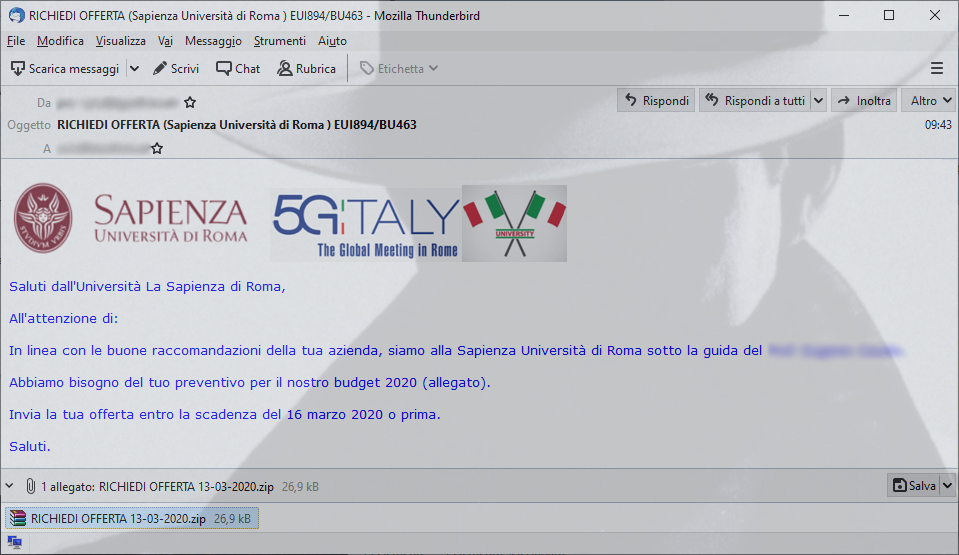Open the Vai menu
The height and width of the screenshot is (555, 959).
[165, 41]
